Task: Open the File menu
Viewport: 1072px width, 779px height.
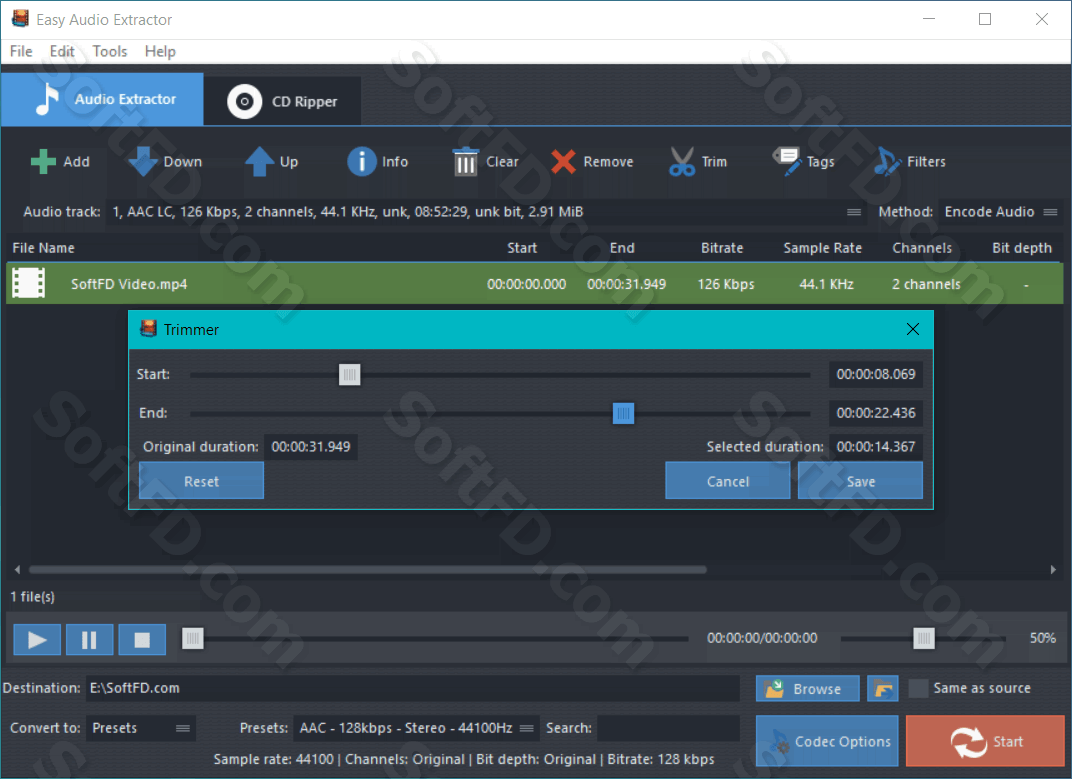Action: tap(21, 51)
